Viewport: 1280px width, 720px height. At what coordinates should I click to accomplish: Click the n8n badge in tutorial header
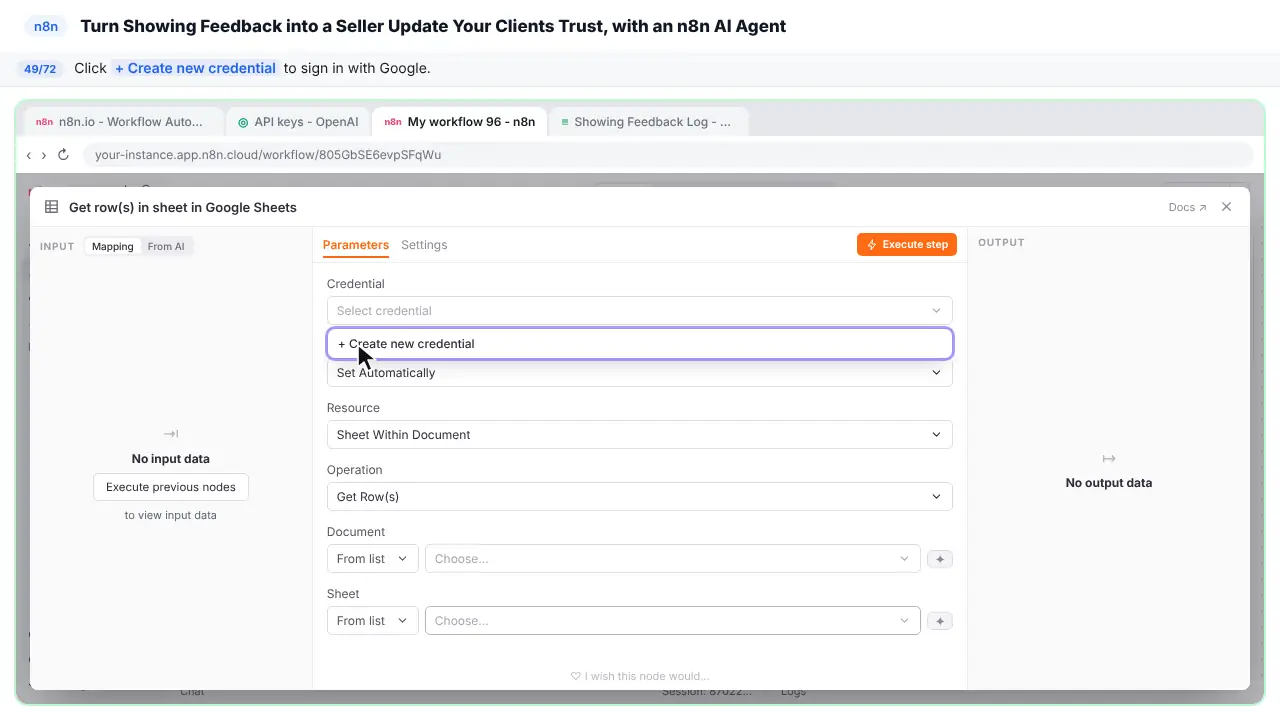46,27
